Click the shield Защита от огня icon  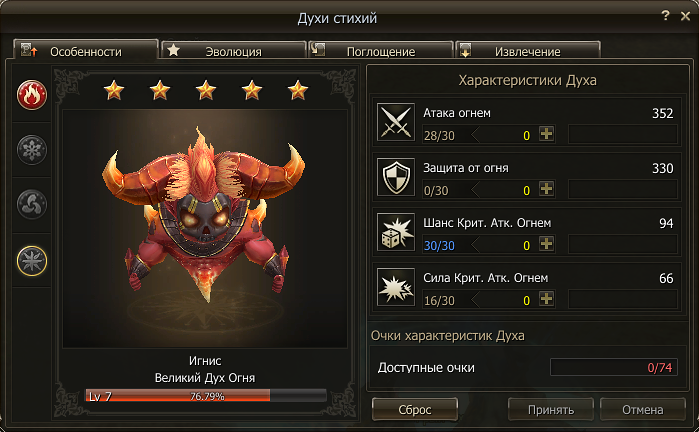pos(395,177)
